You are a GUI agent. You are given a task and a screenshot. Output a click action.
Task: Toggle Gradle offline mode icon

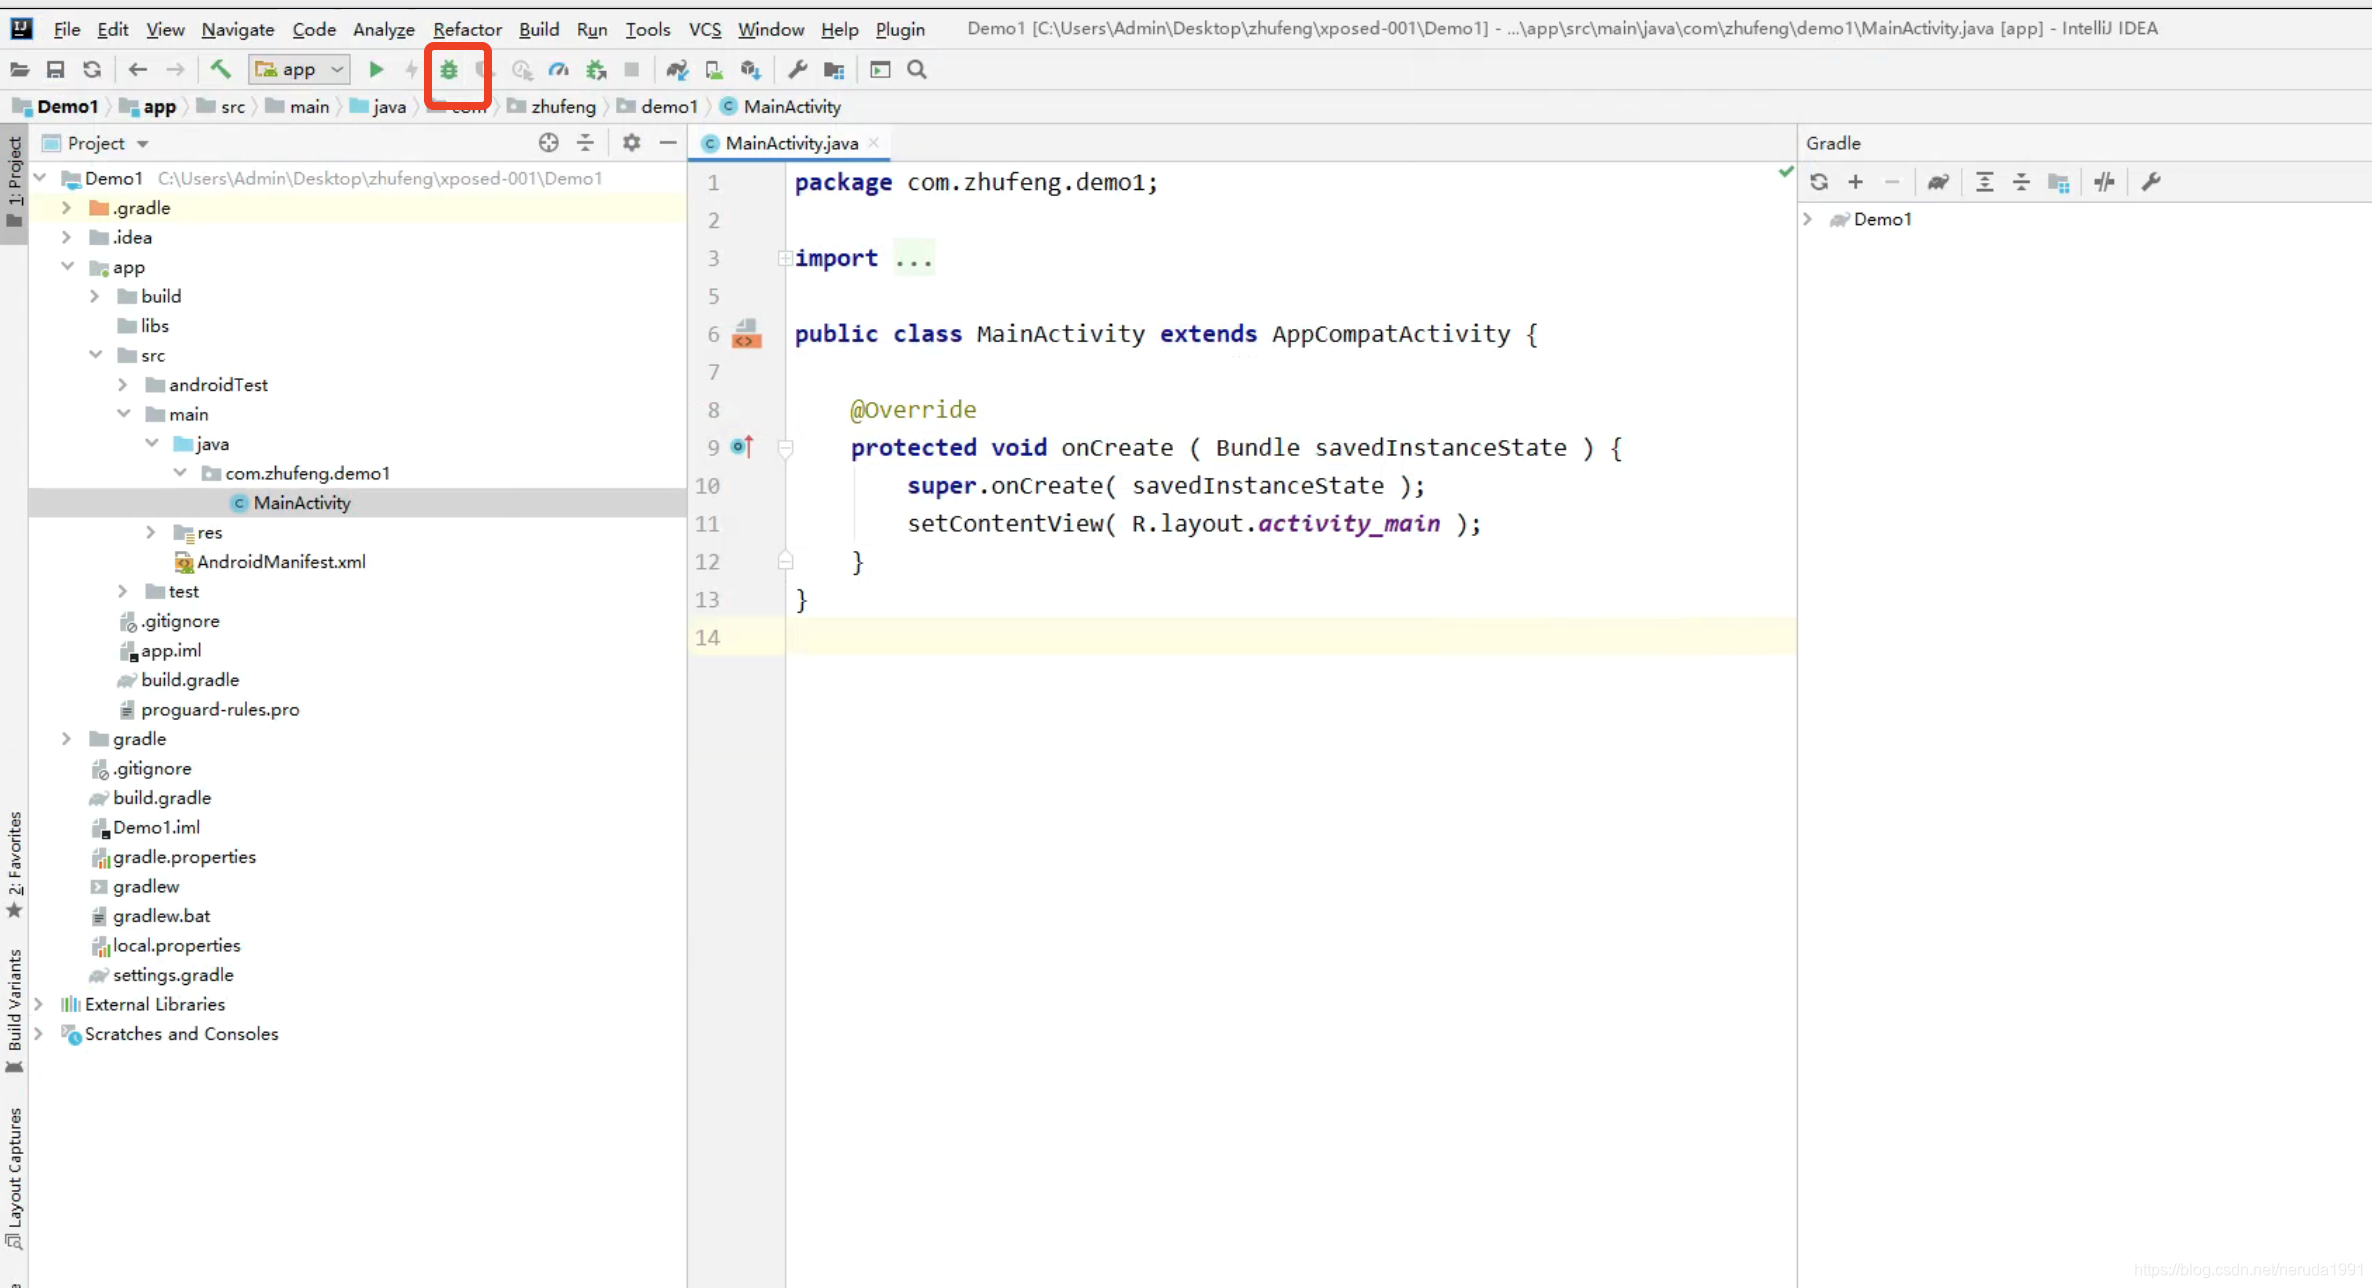click(2105, 182)
